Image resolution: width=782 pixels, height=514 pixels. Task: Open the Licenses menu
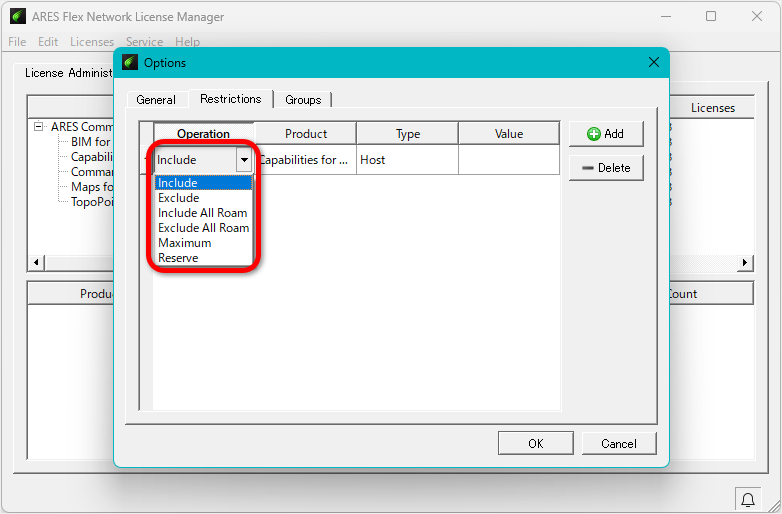92,42
